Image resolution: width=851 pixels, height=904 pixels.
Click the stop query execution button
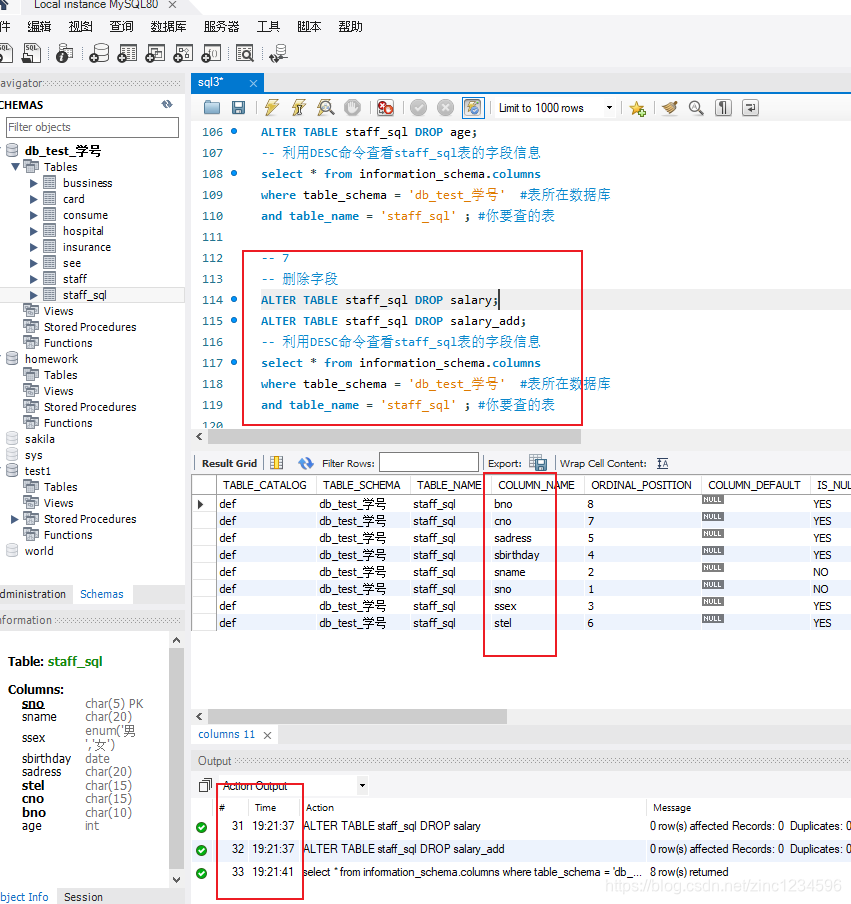[350, 107]
